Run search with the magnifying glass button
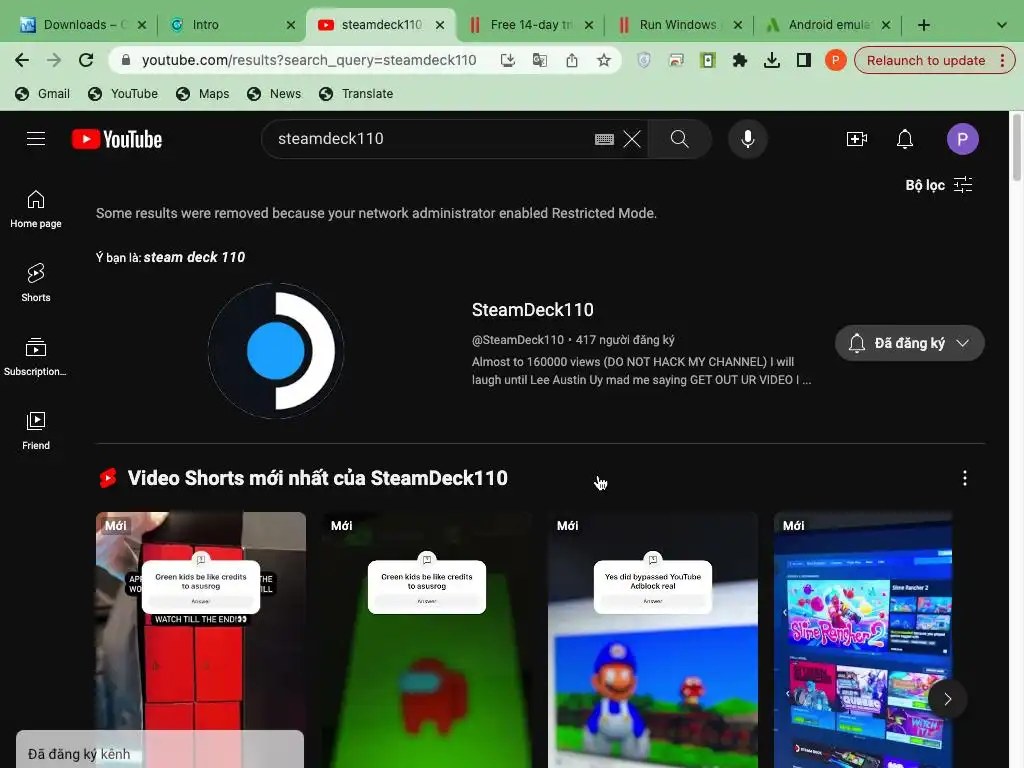Image resolution: width=1024 pixels, height=768 pixels. tap(679, 139)
